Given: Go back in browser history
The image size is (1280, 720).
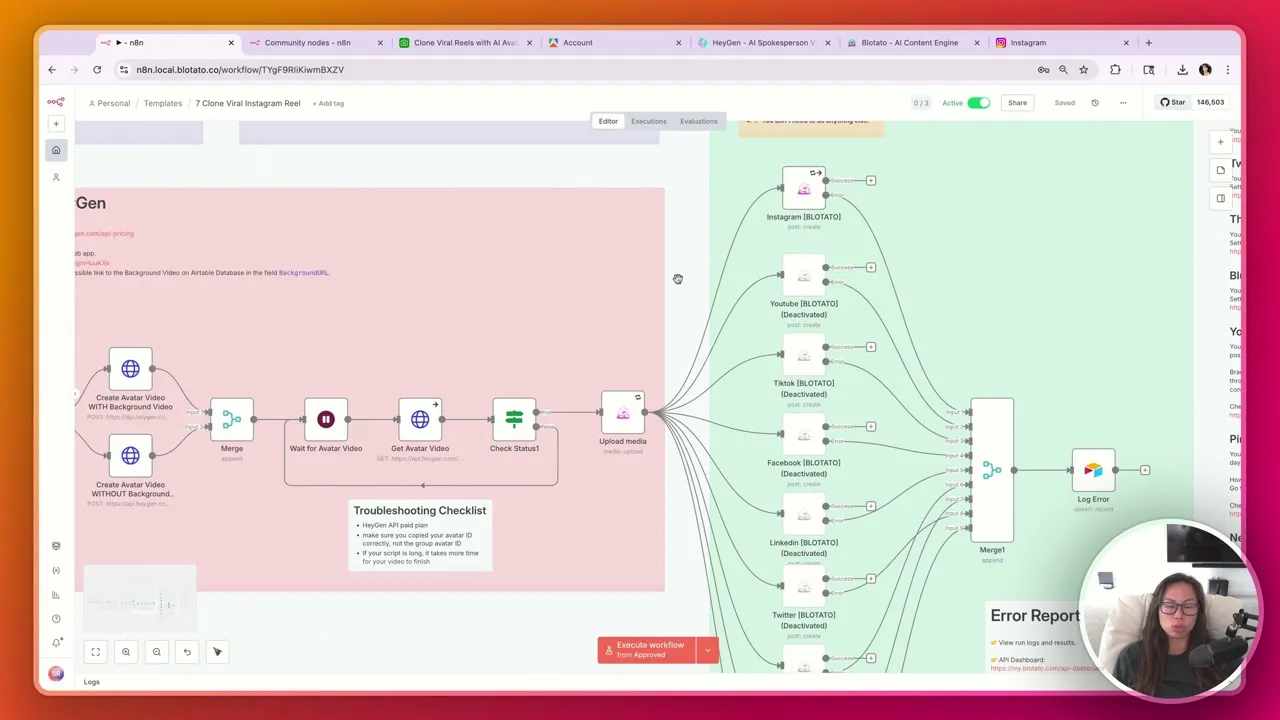Looking at the screenshot, I should click(x=52, y=70).
